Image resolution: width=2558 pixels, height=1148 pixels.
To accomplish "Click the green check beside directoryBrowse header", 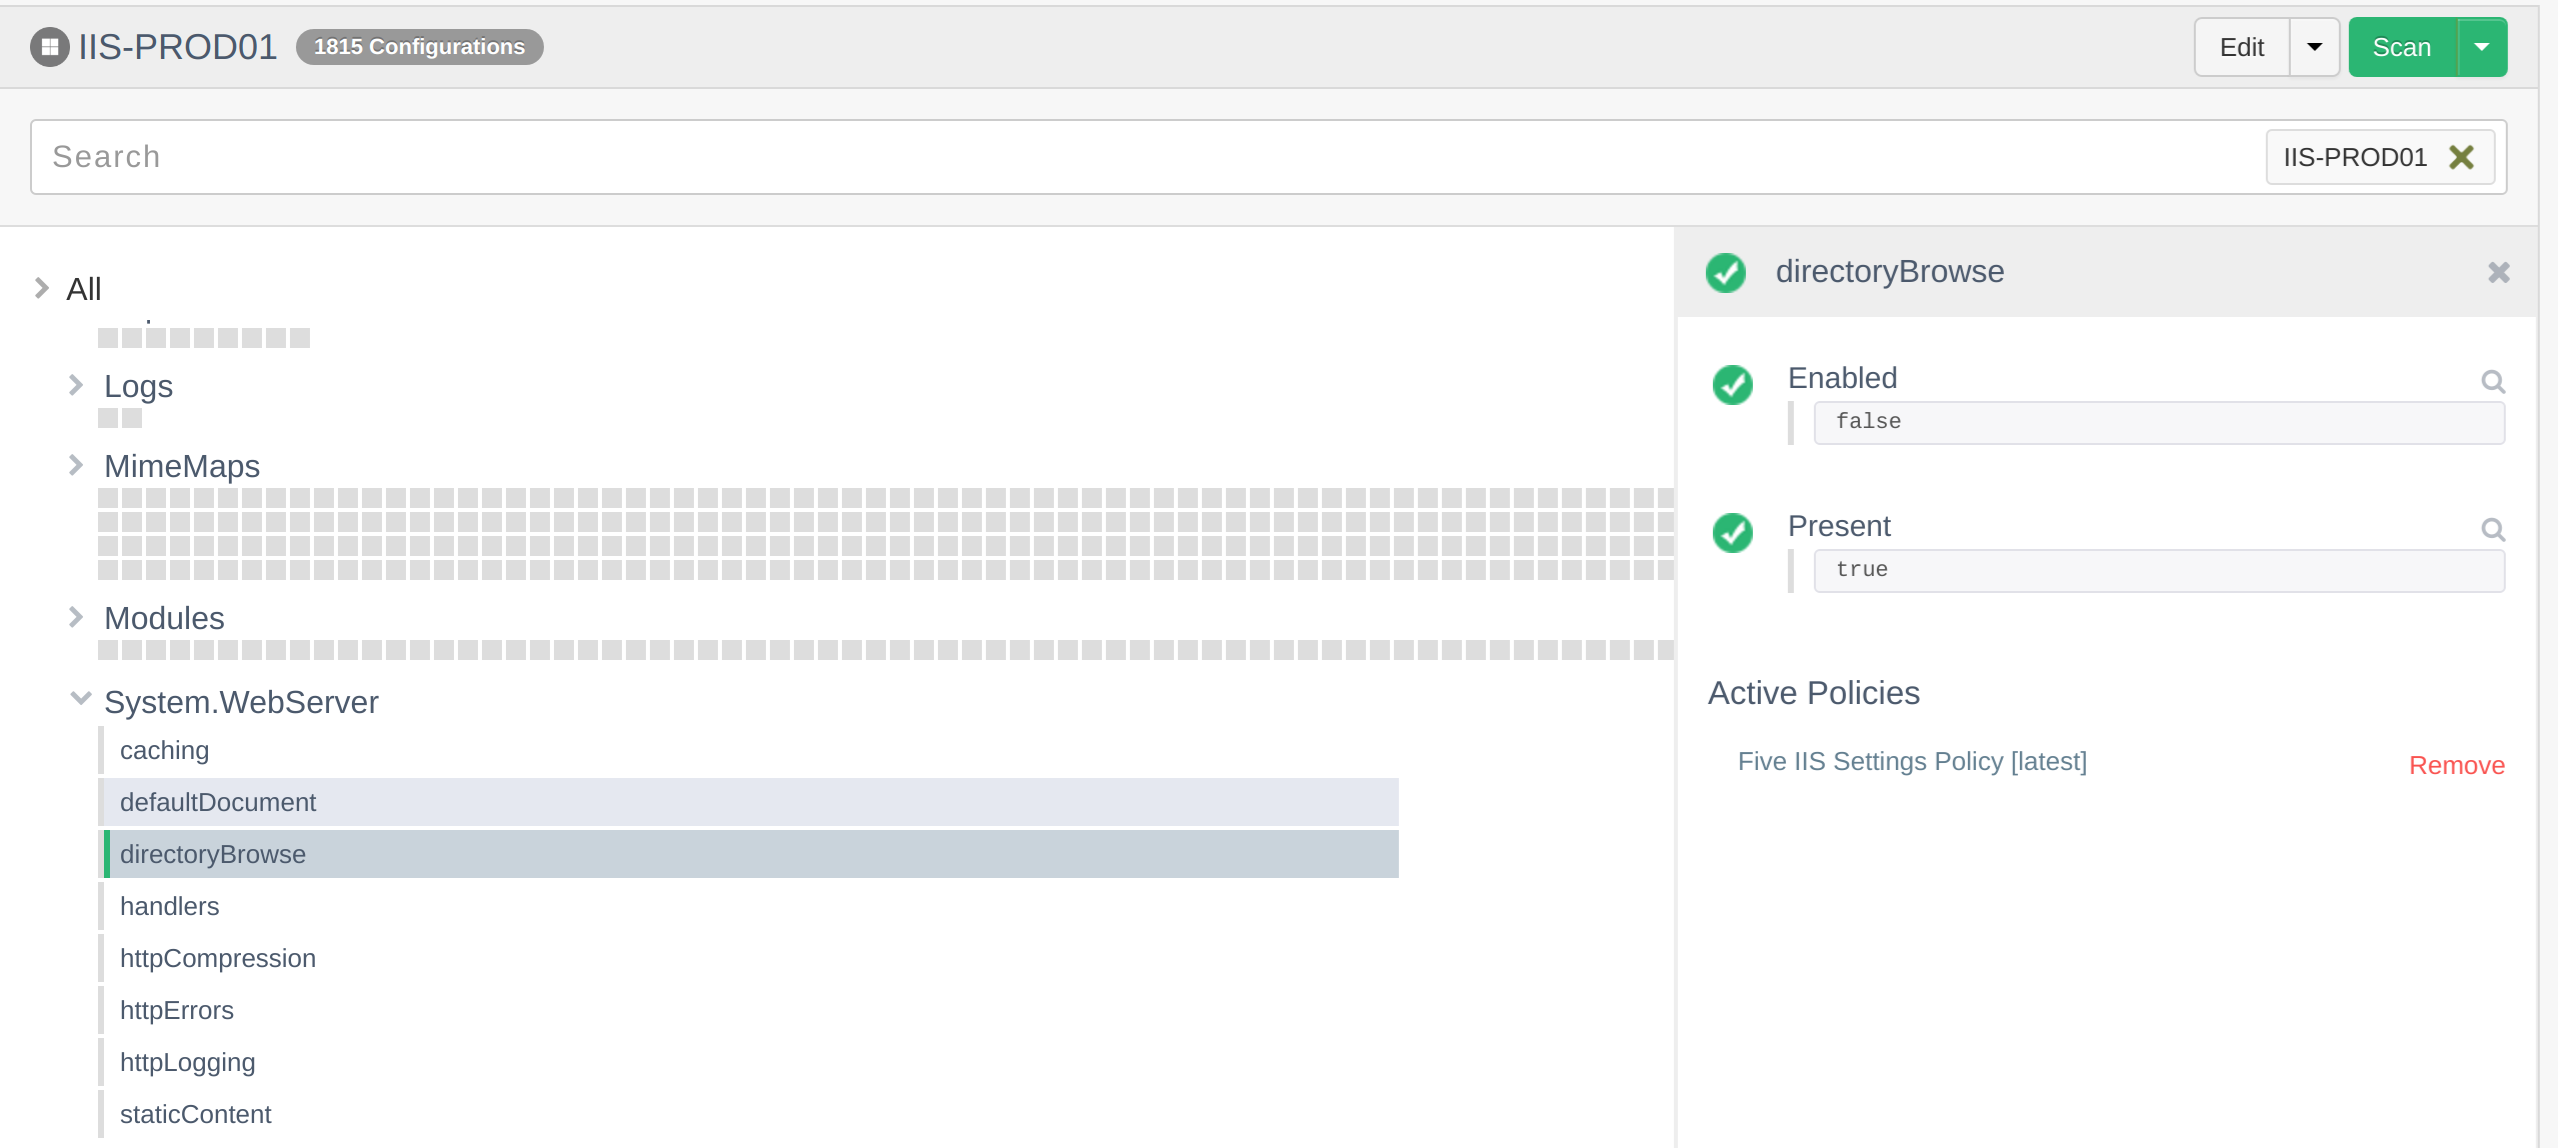I will point(1725,273).
